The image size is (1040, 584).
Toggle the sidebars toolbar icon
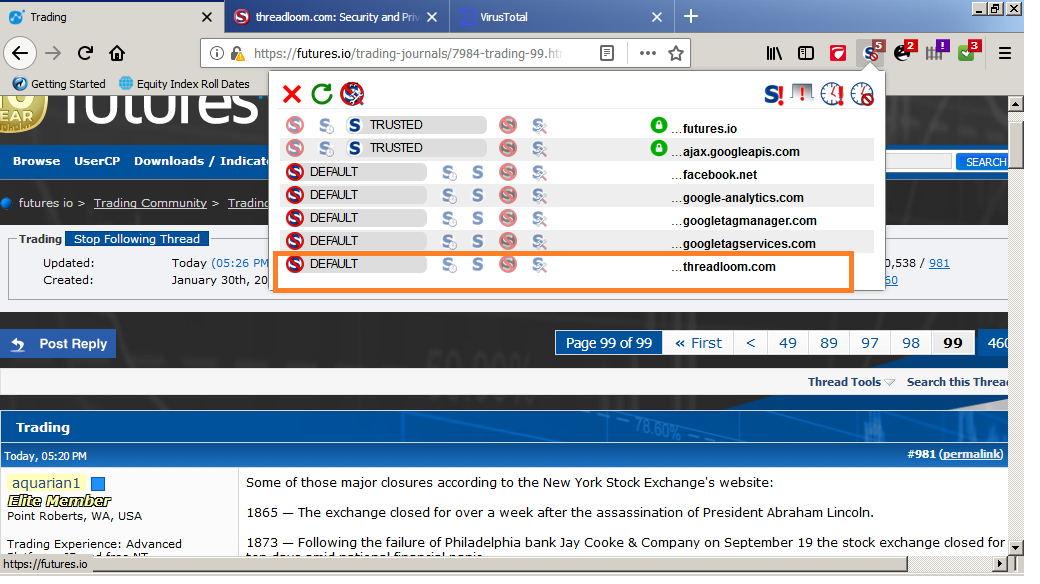(x=806, y=53)
